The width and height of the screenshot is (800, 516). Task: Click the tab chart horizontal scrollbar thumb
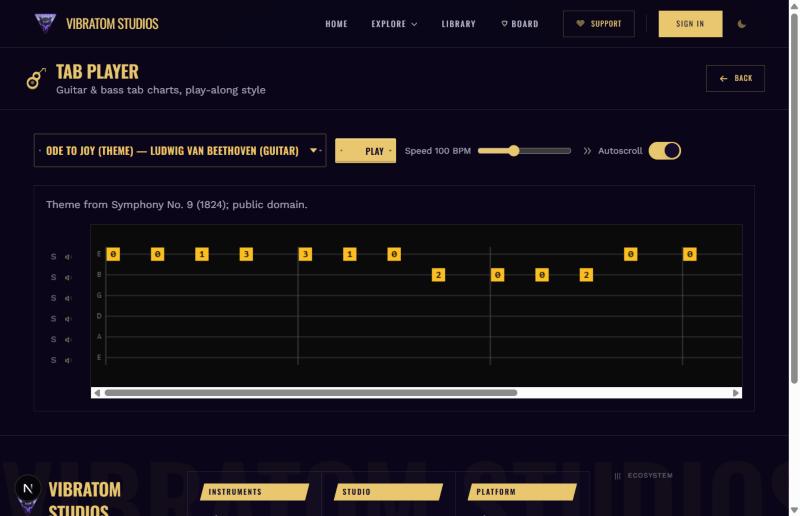pyautogui.click(x=311, y=392)
